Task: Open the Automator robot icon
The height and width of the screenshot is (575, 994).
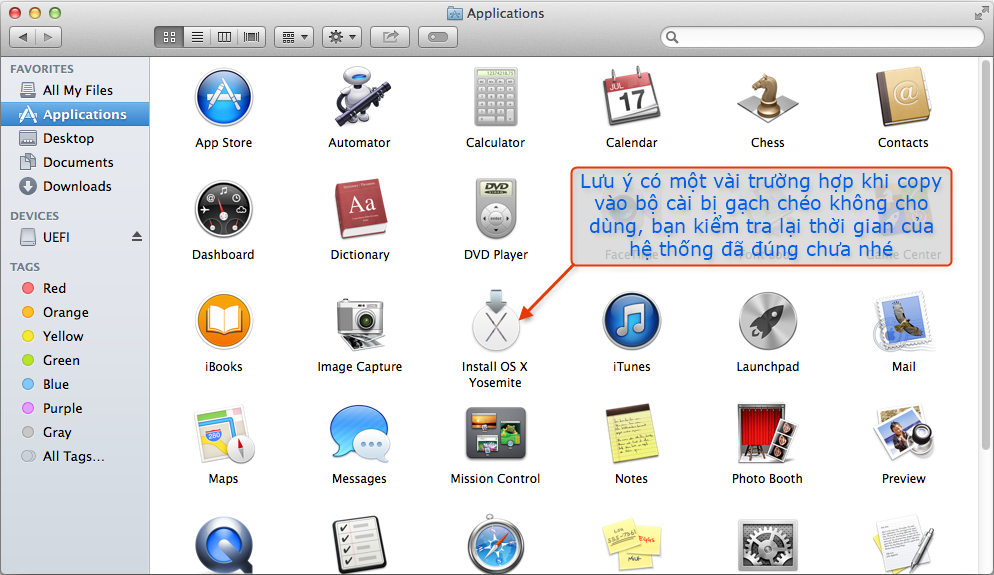Action: pyautogui.click(x=359, y=97)
